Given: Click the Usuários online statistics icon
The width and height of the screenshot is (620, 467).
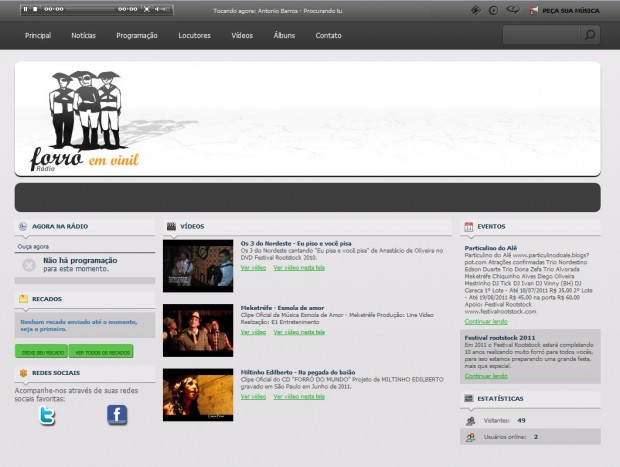Looking at the screenshot, I should (470, 437).
